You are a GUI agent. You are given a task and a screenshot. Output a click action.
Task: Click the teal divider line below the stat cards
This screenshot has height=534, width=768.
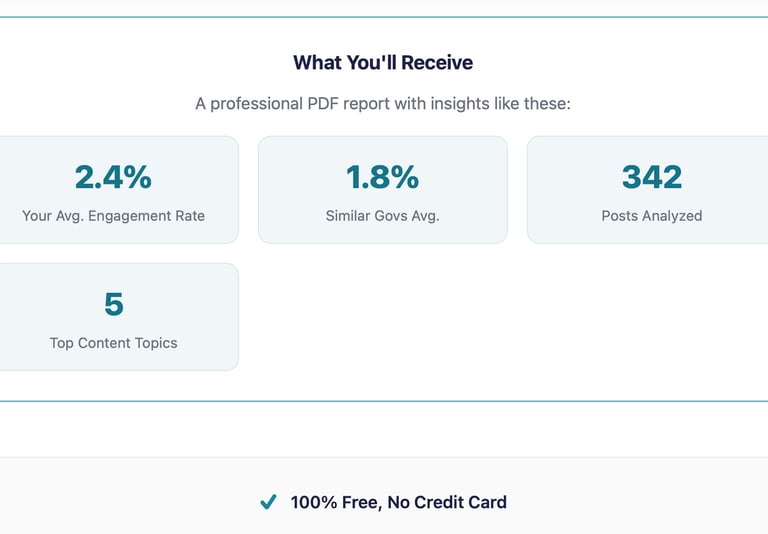[x=384, y=401]
